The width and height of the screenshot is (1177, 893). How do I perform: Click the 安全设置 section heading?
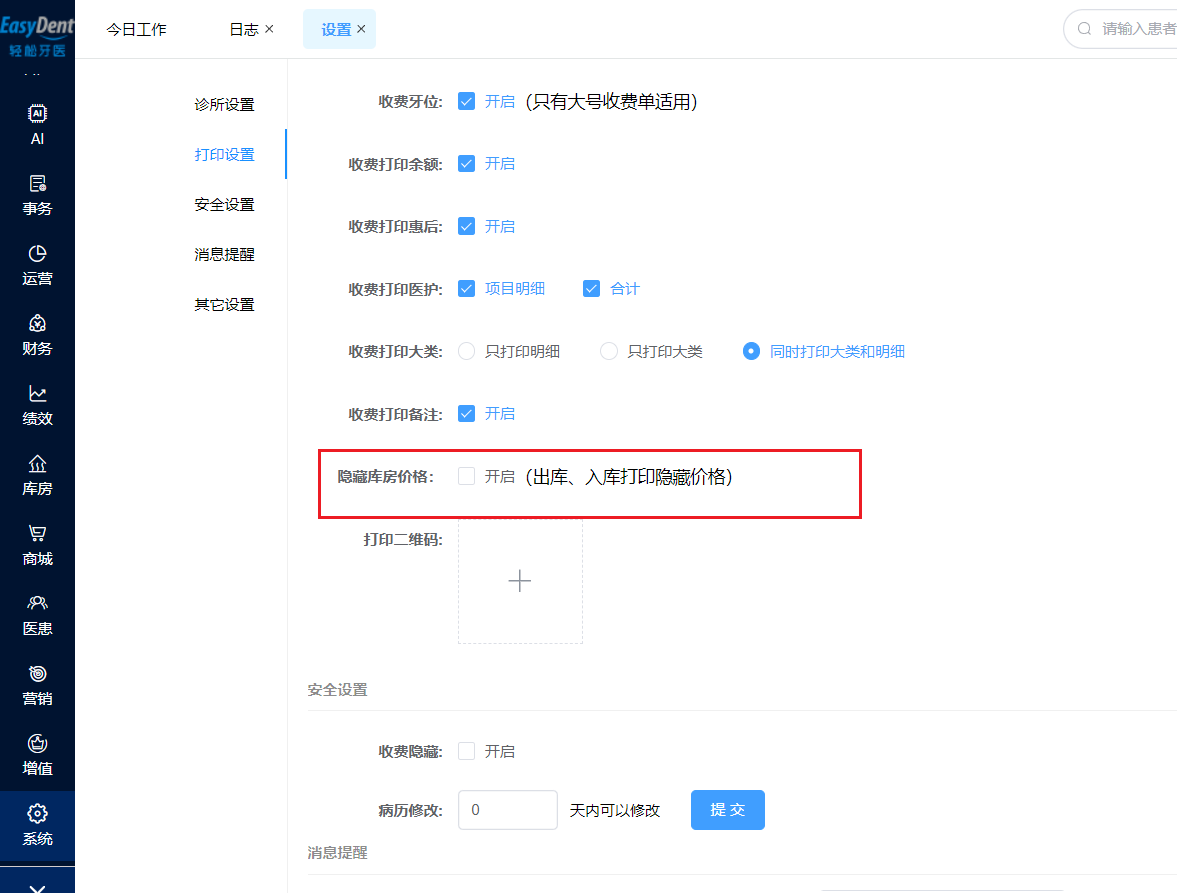[337, 690]
